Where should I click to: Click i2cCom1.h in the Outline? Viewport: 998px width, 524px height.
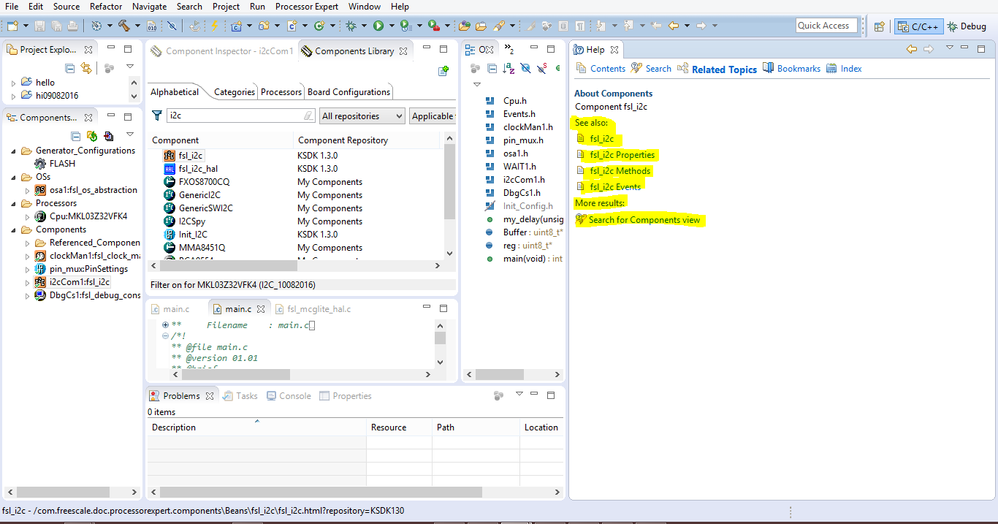point(523,180)
